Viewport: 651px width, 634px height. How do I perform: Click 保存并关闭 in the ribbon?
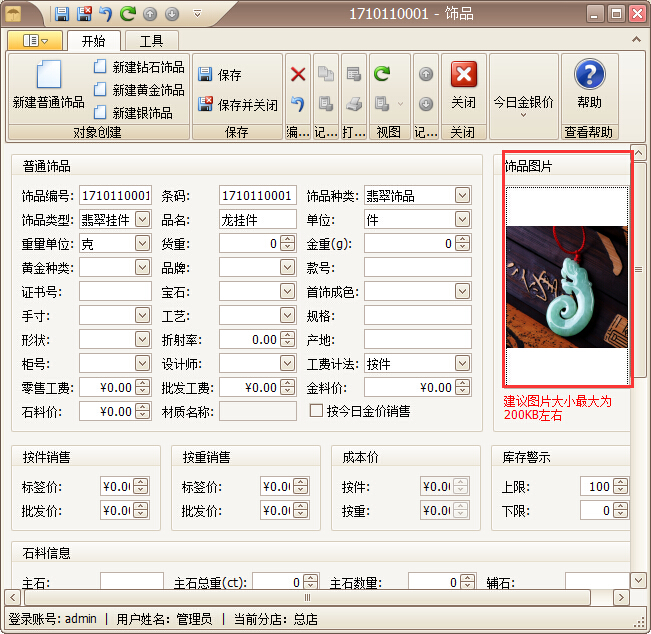(238, 104)
